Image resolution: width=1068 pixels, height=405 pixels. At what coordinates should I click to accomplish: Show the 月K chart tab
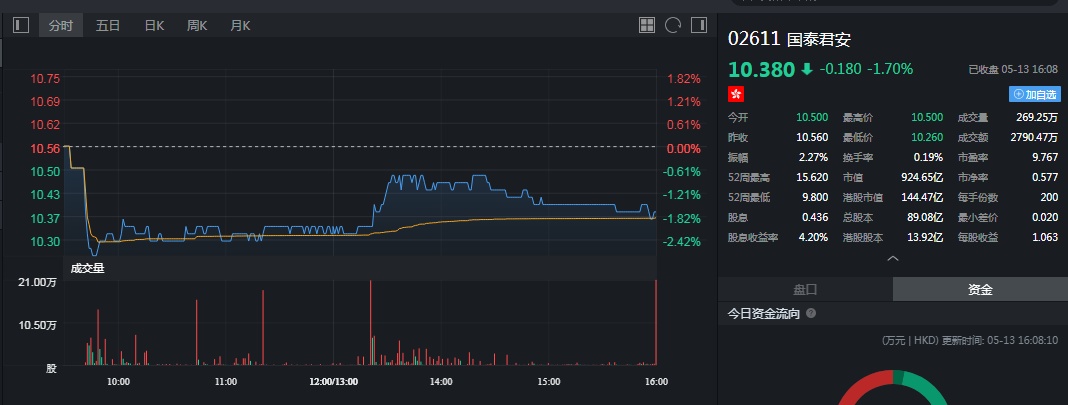pos(240,25)
